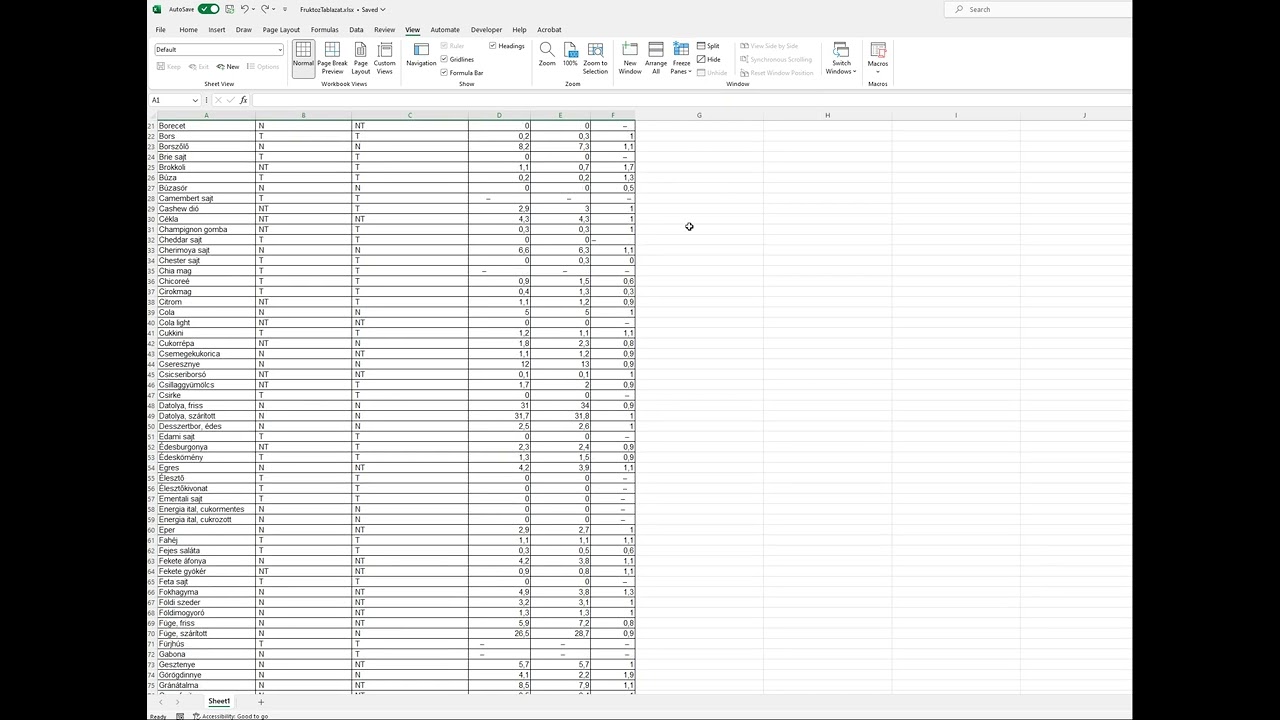The width and height of the screenshot is (1280, 720).
Task: Switch to the Data ribbon tab
Action: 356,30
